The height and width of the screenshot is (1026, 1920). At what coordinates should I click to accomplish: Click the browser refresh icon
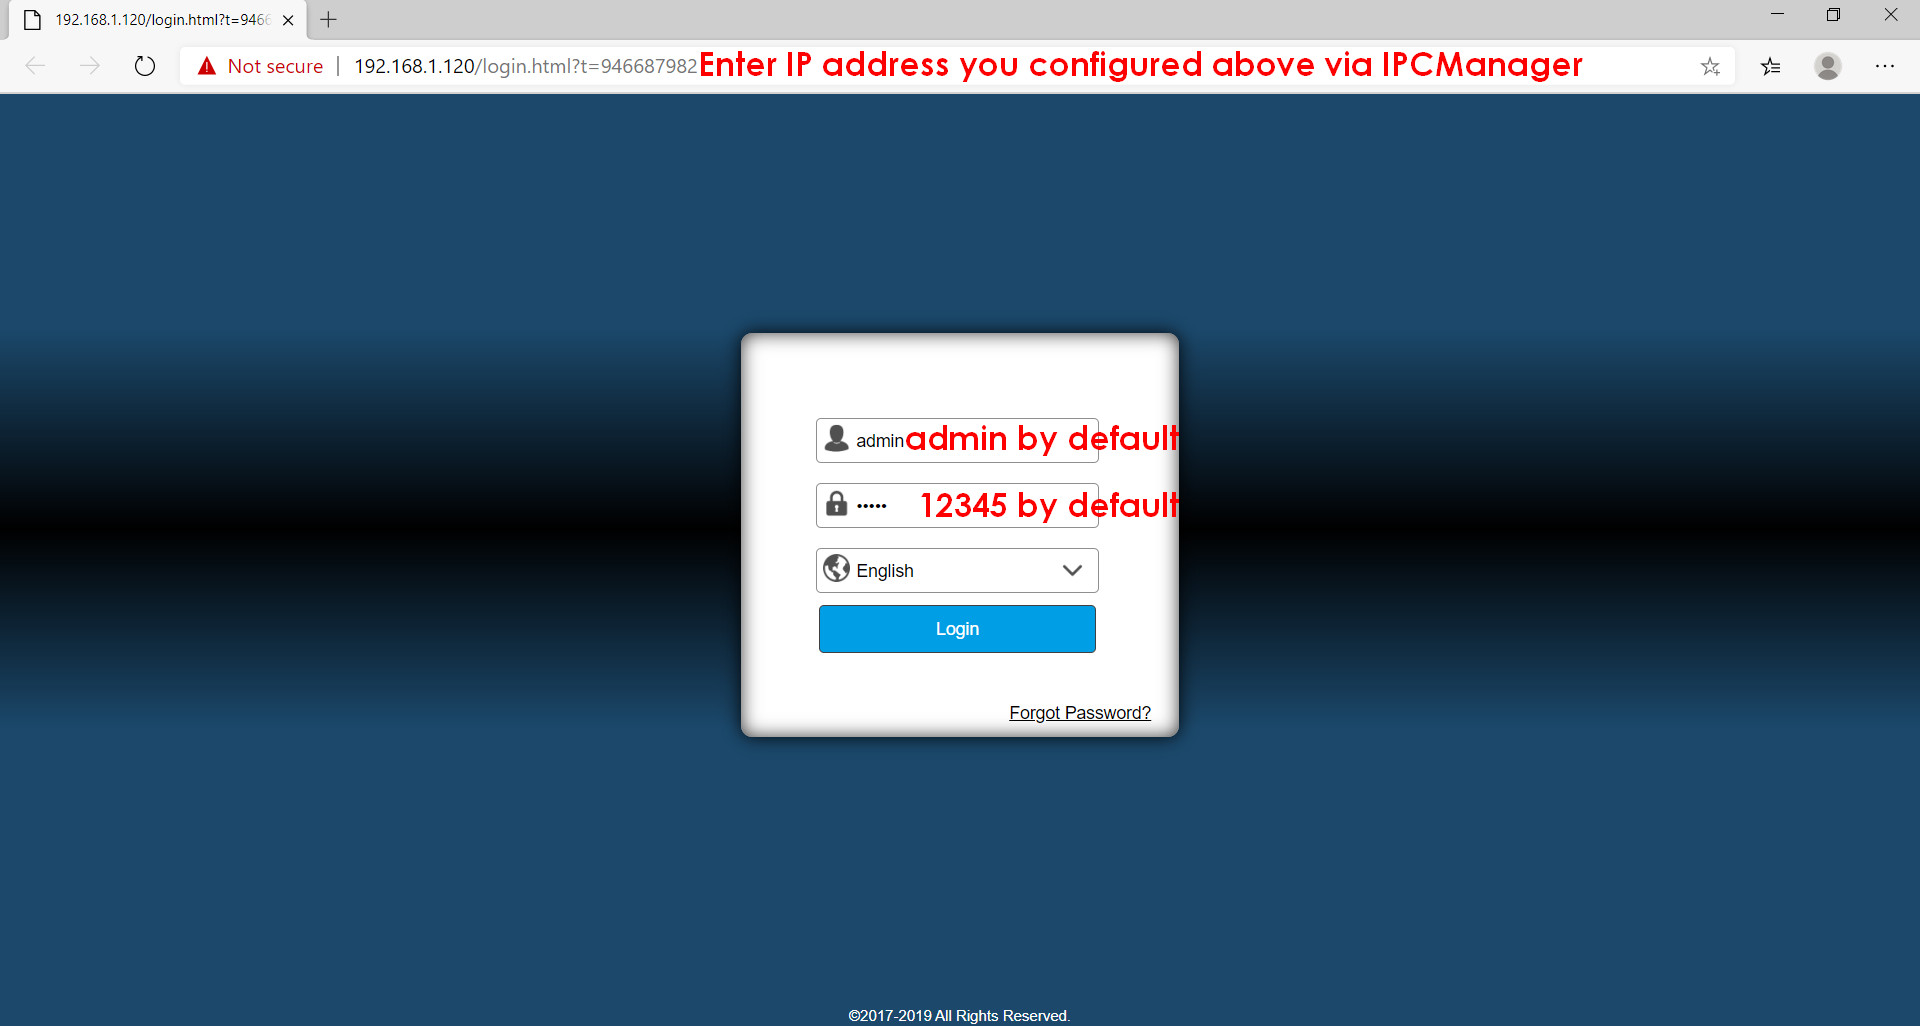(145, 66)
